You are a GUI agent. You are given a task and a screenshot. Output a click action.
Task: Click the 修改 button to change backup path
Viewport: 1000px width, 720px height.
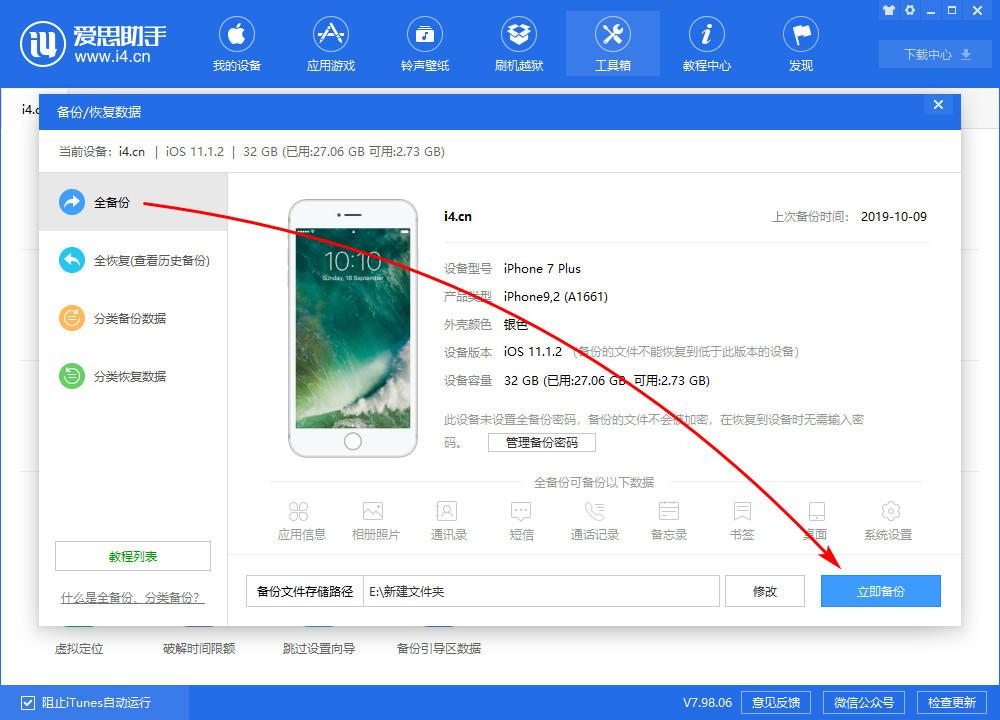tap(765, 591)
